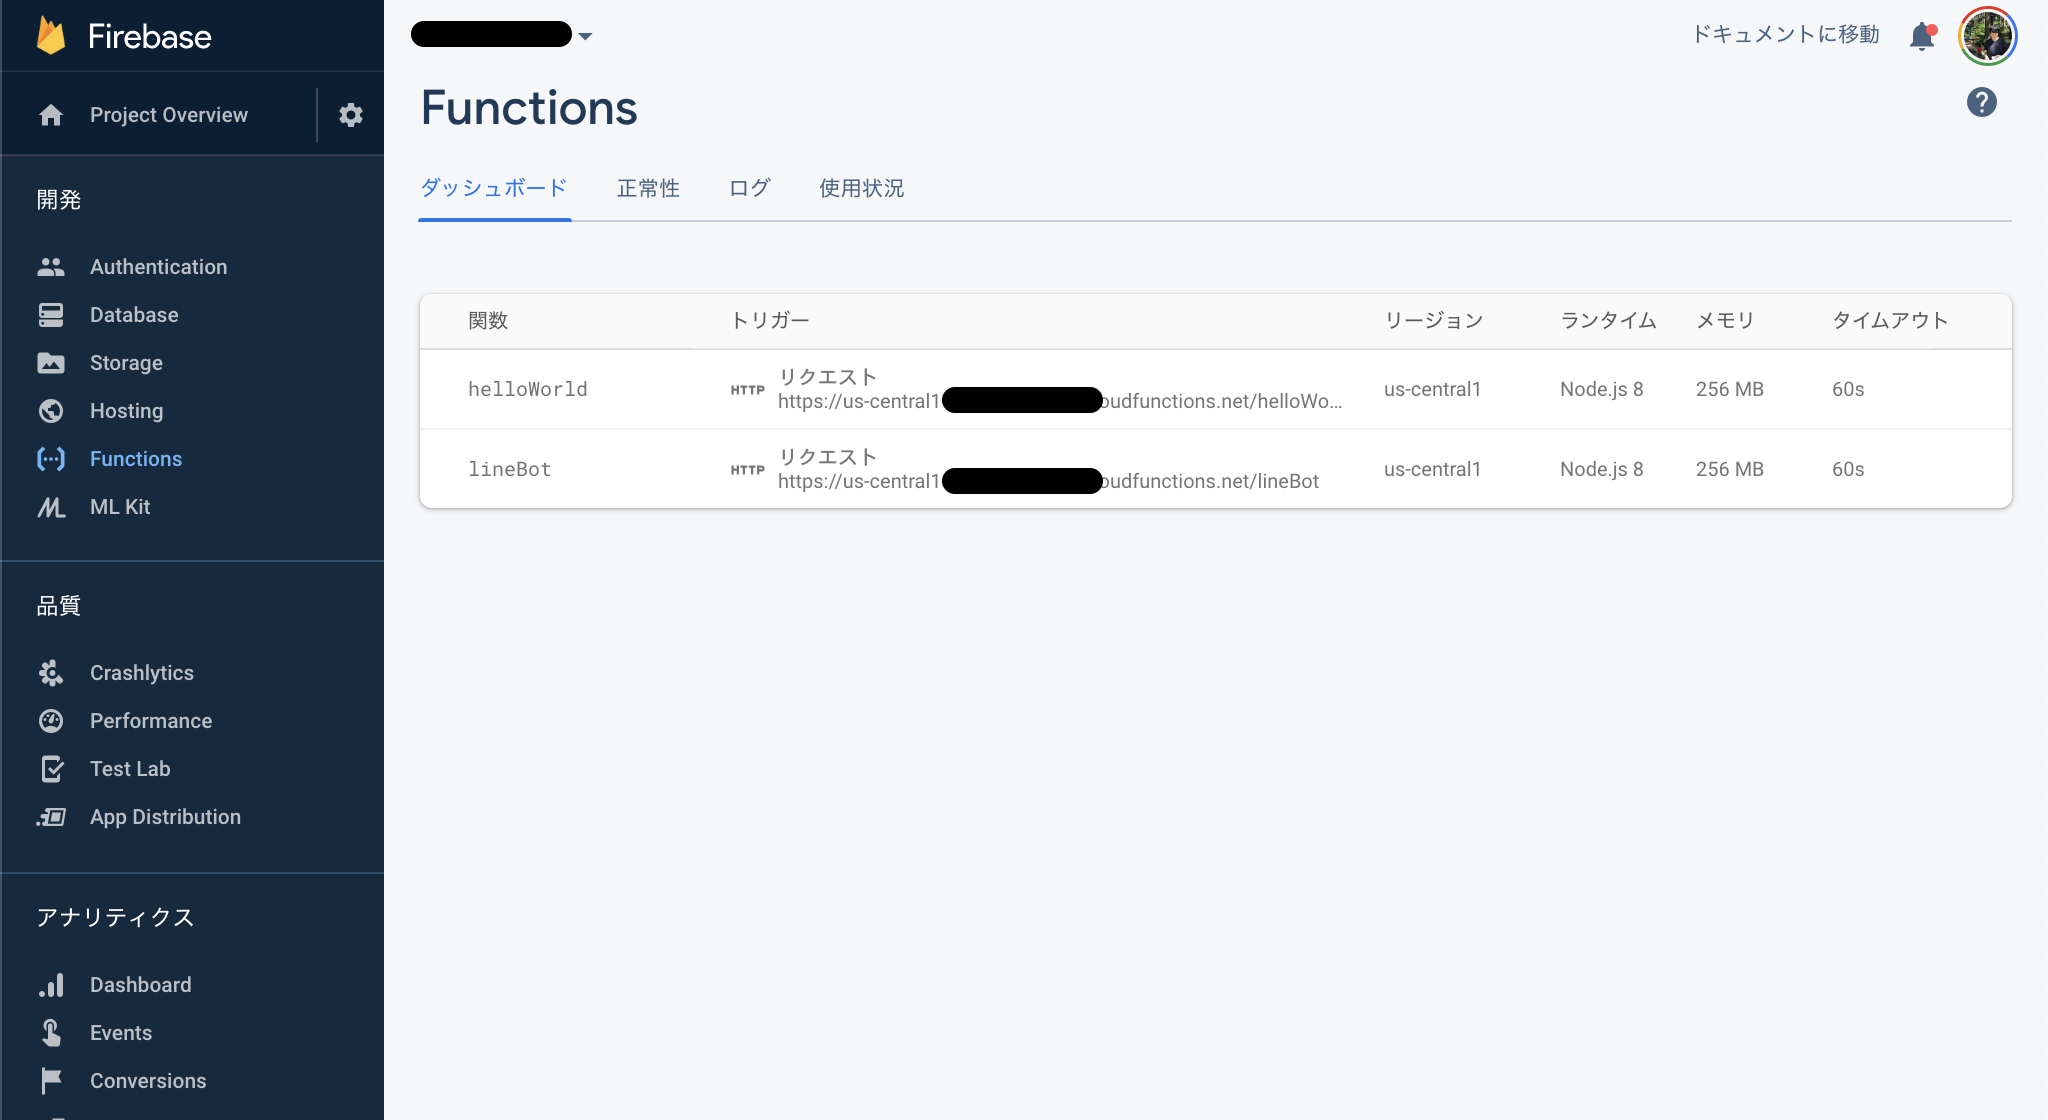2048x1120 pixels.
Task: Open App Distribution page
Action: click(x=165, y=817)
